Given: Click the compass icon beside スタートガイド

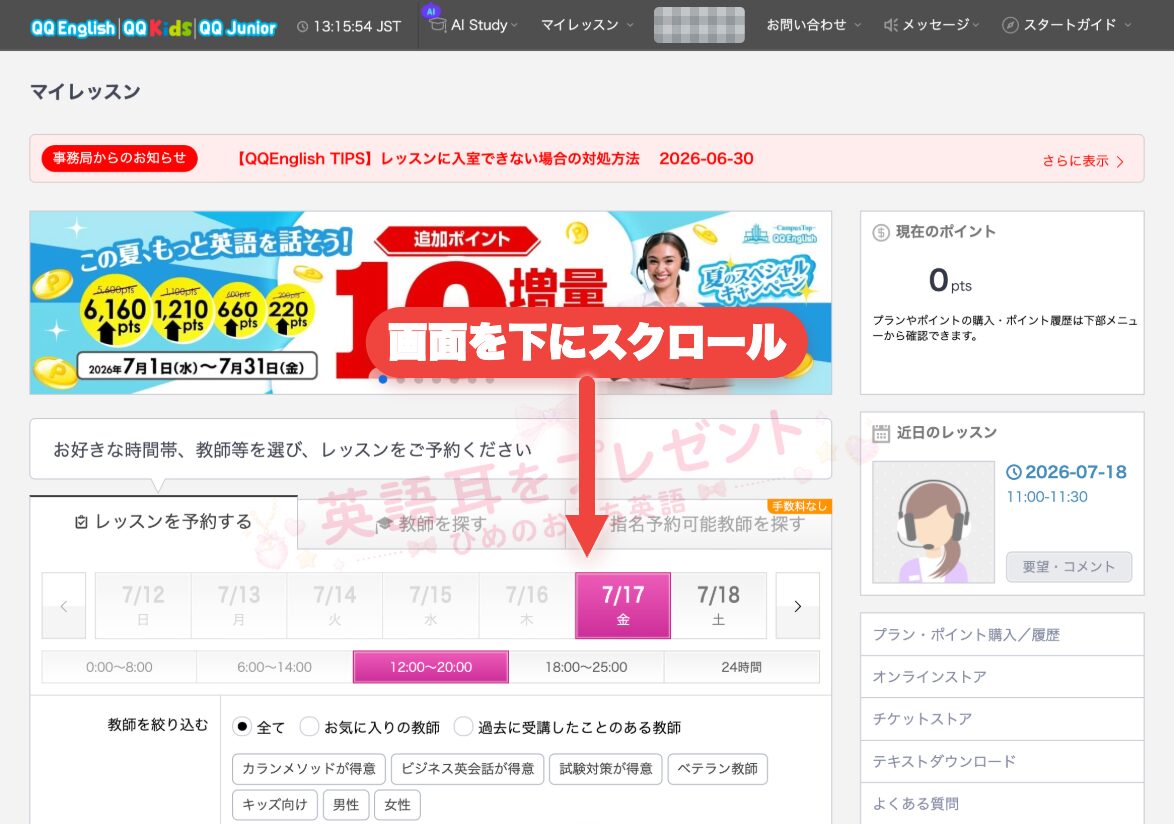Looking at the screenshot, I should (1010, 25).
